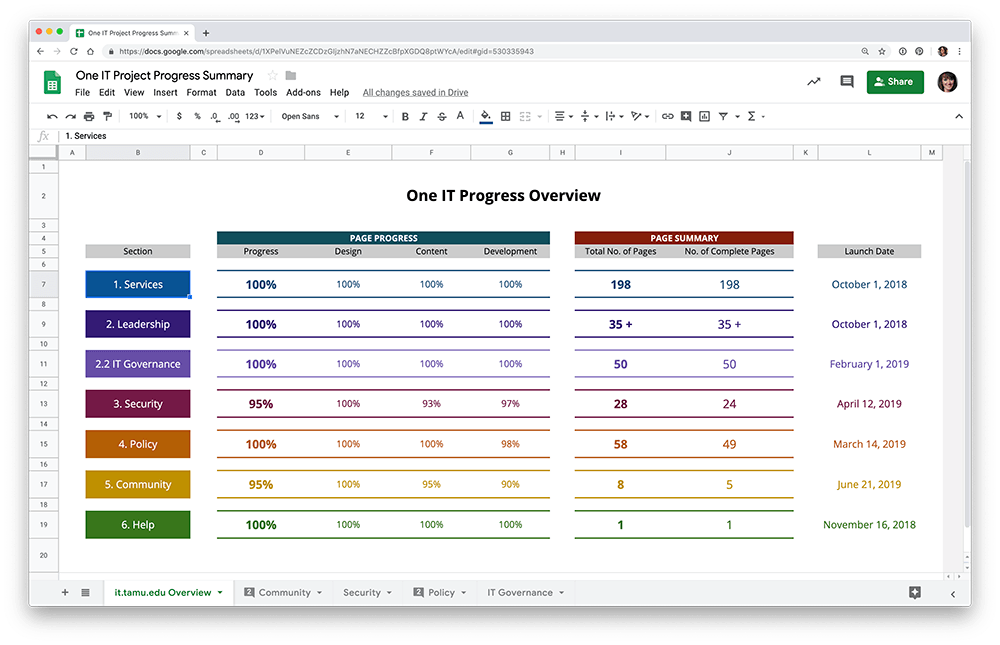Open the font size dropdown
1000x645 pixels.
371,116
